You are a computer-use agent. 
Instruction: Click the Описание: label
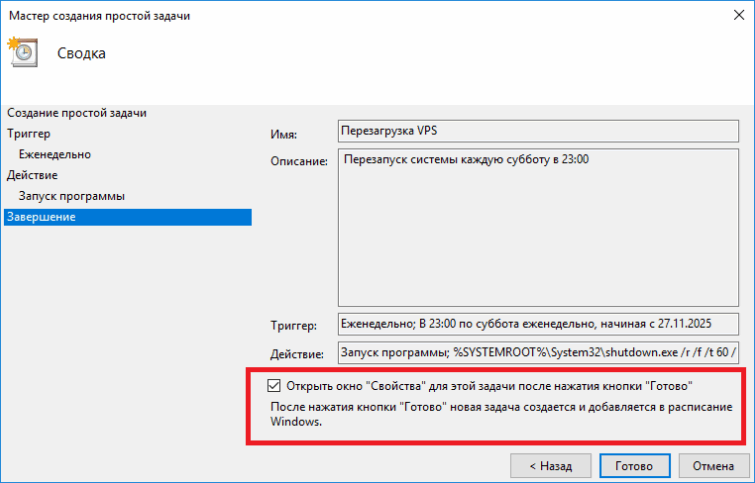pos(299,162)
